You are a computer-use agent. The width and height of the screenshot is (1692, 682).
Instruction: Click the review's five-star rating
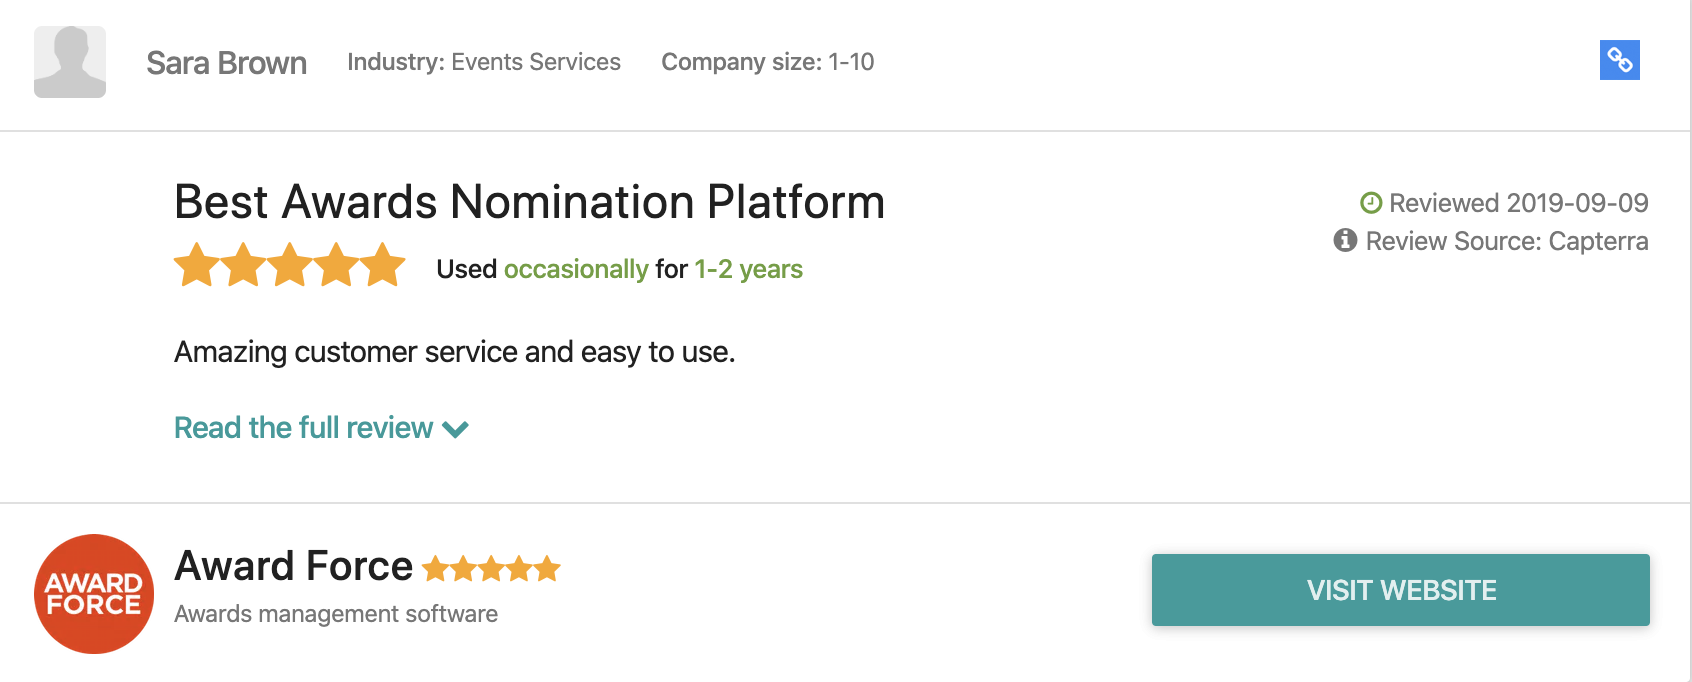pyautogui.click(x=289, y=266)
